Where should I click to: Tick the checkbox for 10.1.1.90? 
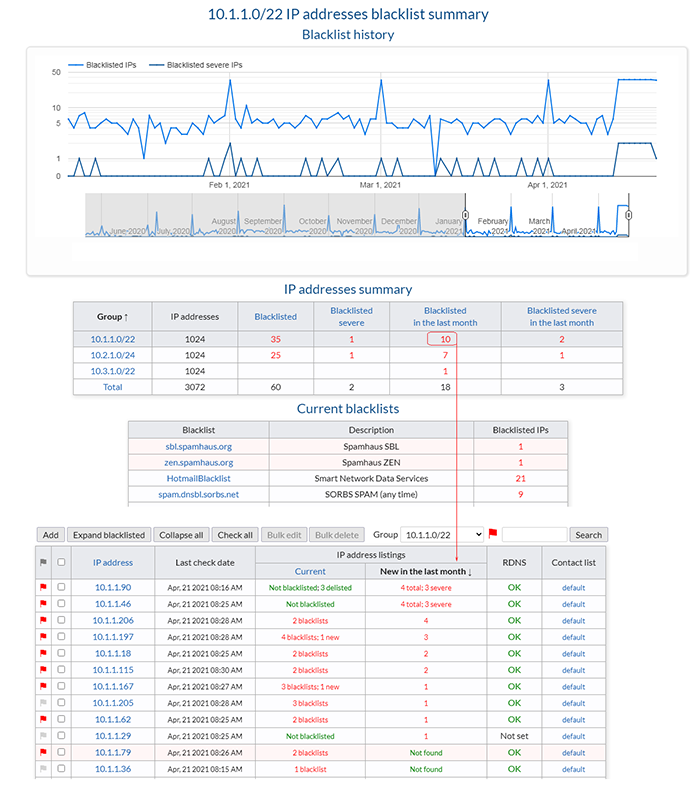(61, 587)
